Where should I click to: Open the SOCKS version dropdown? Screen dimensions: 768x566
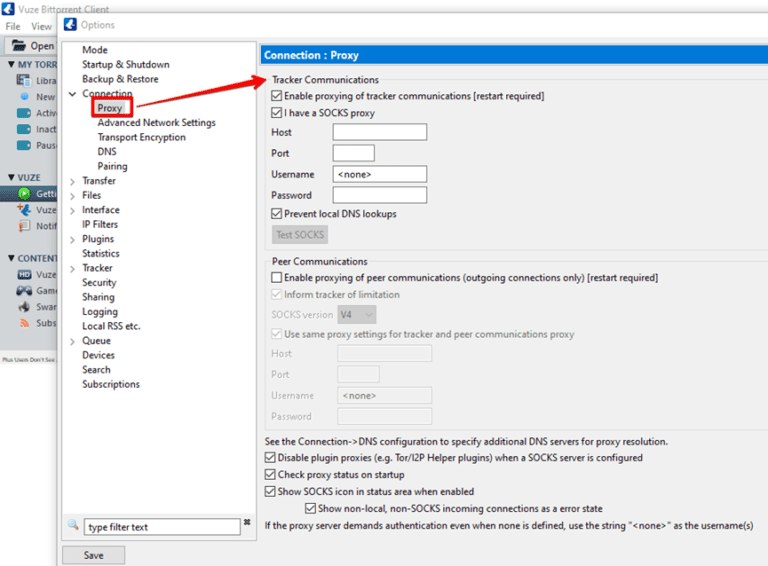[356, 314]
